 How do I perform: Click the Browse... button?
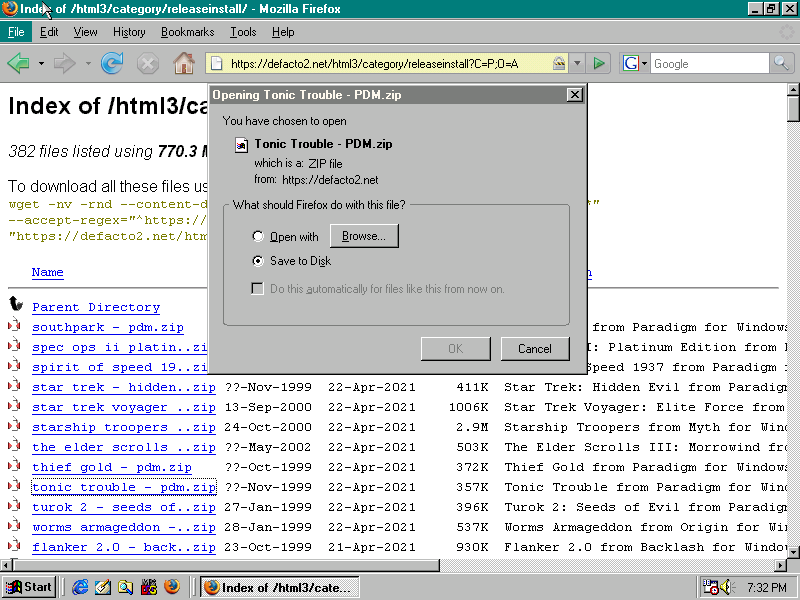click(x=364, y=236)
